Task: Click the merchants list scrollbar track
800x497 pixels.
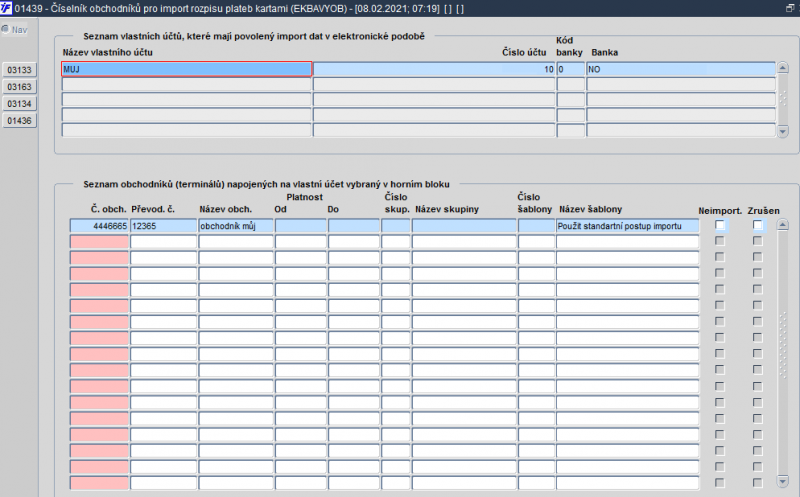Action: click(x=782, y=352)
